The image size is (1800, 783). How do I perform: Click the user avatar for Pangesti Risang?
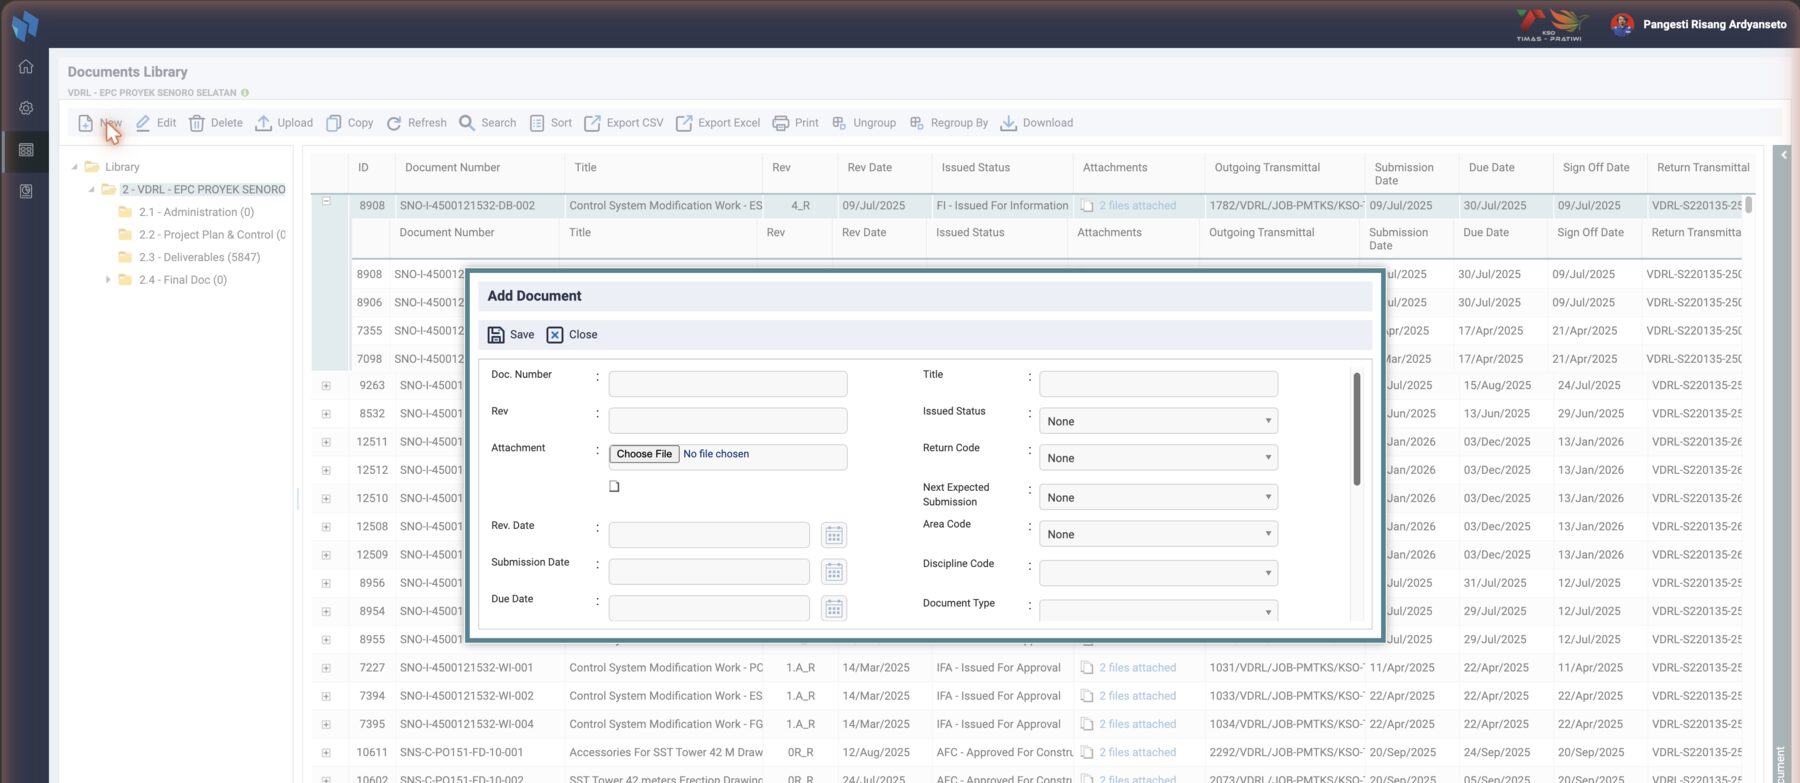(x=1622, y=24)
